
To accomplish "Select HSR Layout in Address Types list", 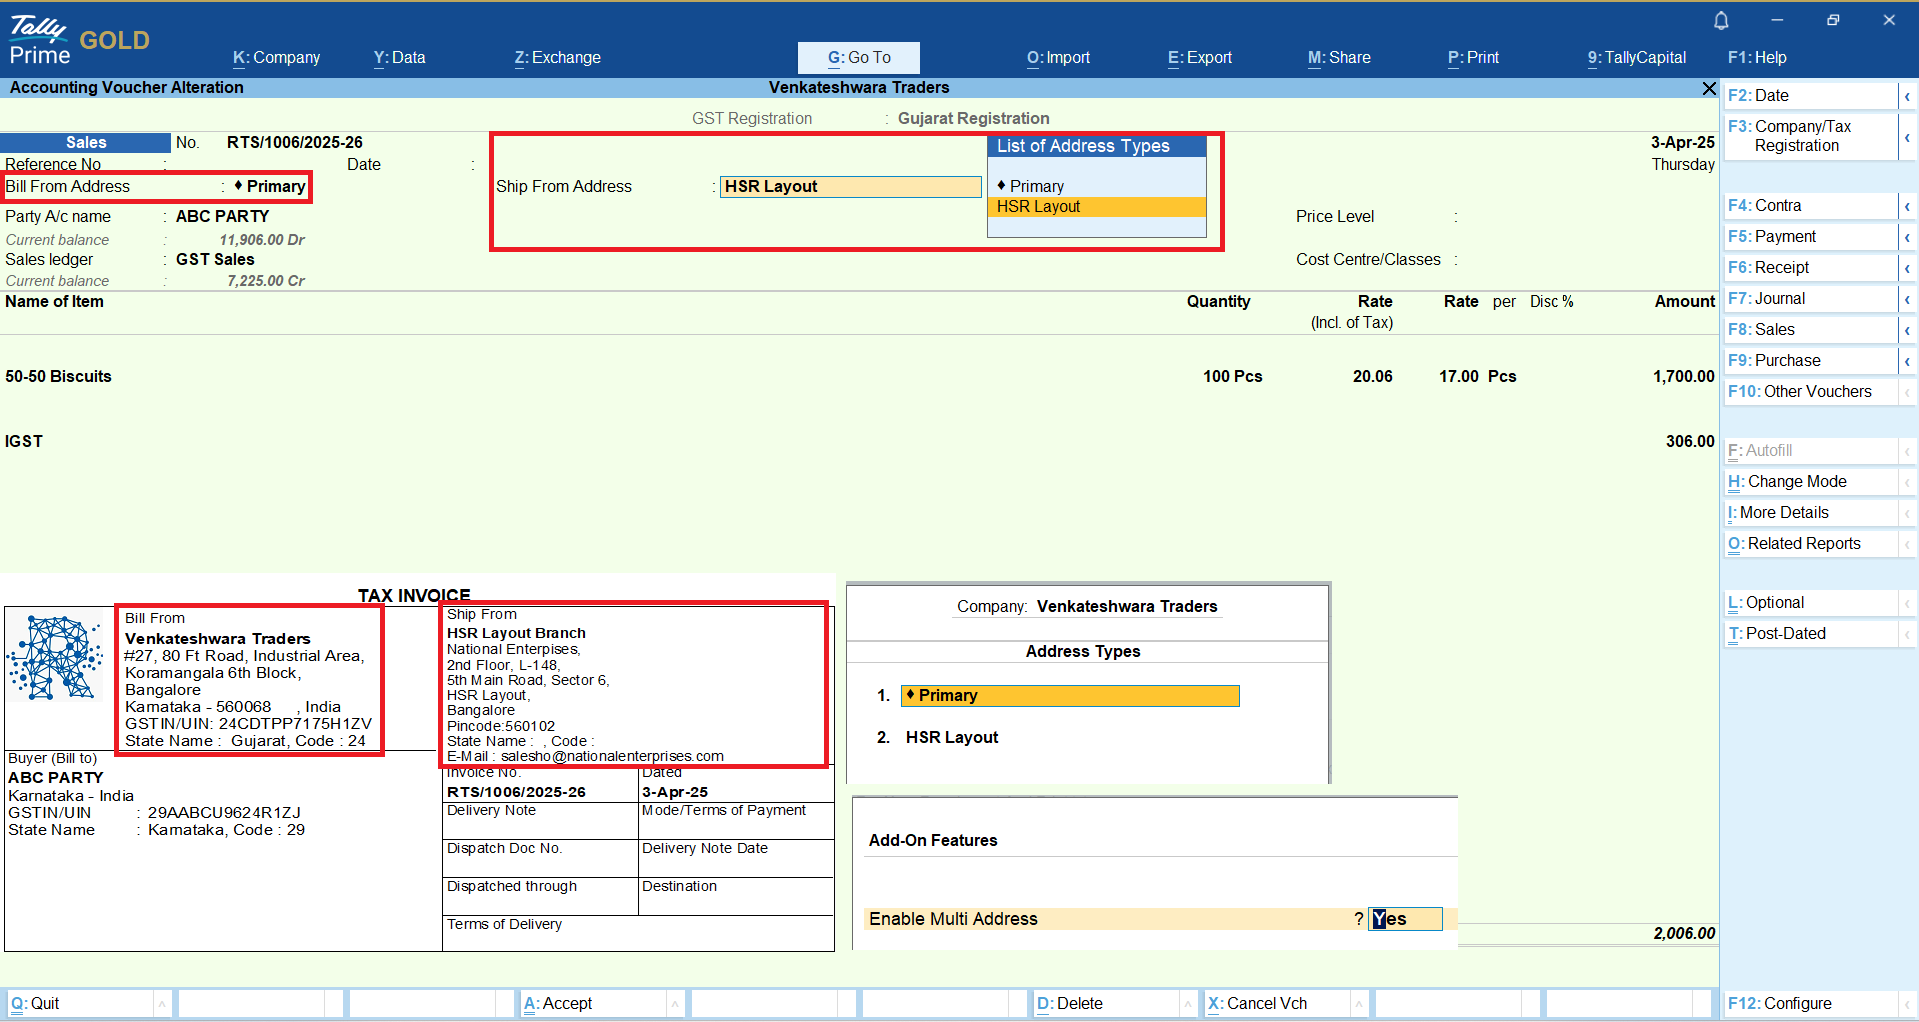I will 951,738.
